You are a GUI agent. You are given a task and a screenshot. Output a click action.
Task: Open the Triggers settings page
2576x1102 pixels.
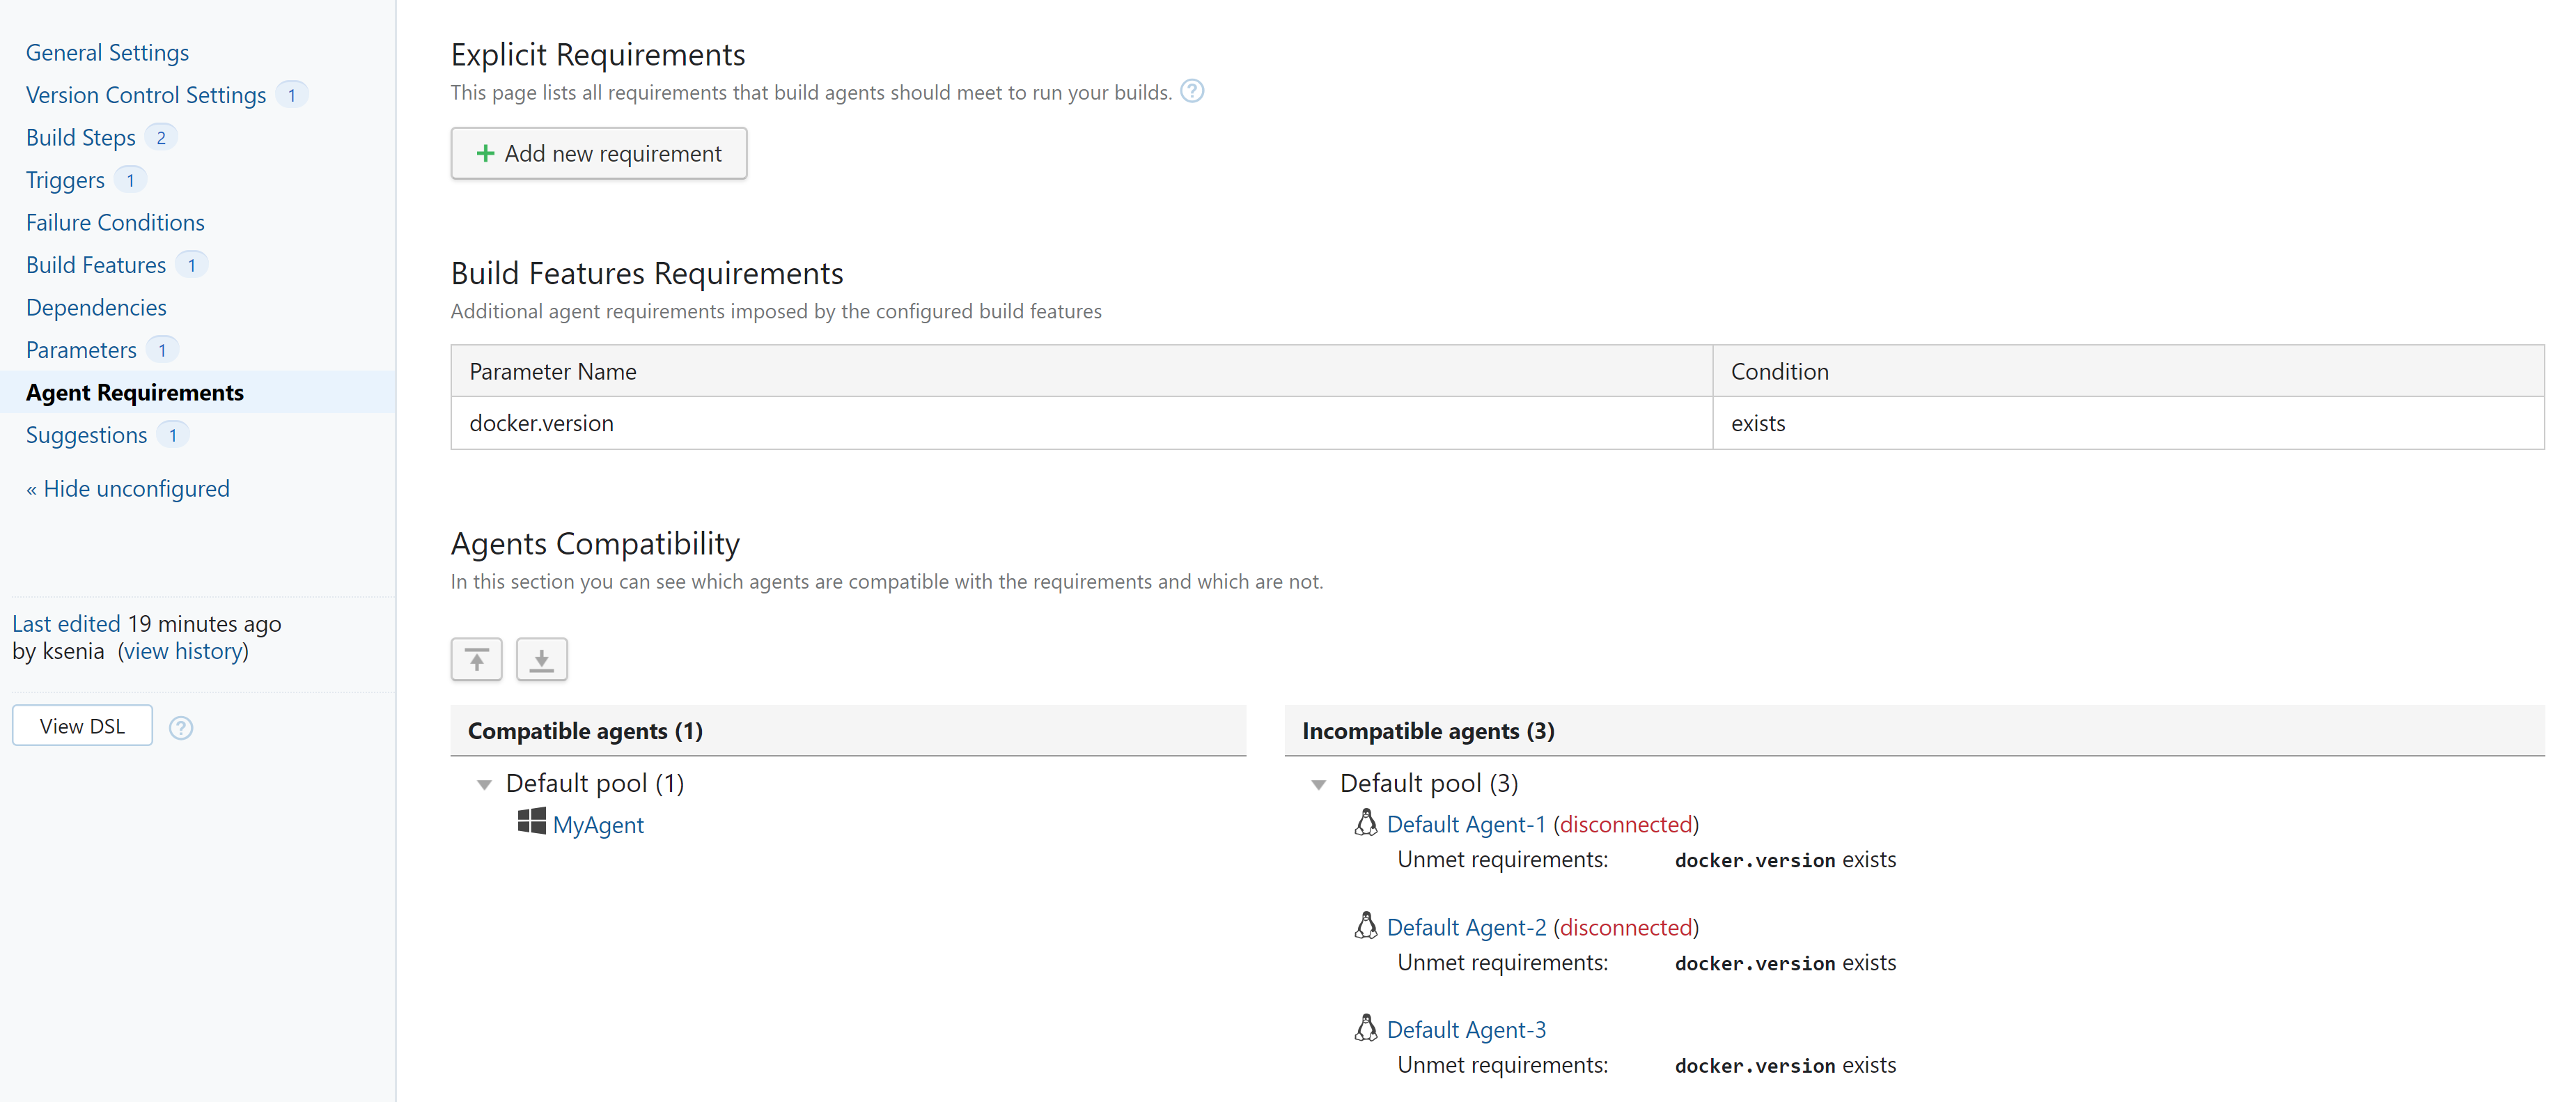tap(65, 180)
